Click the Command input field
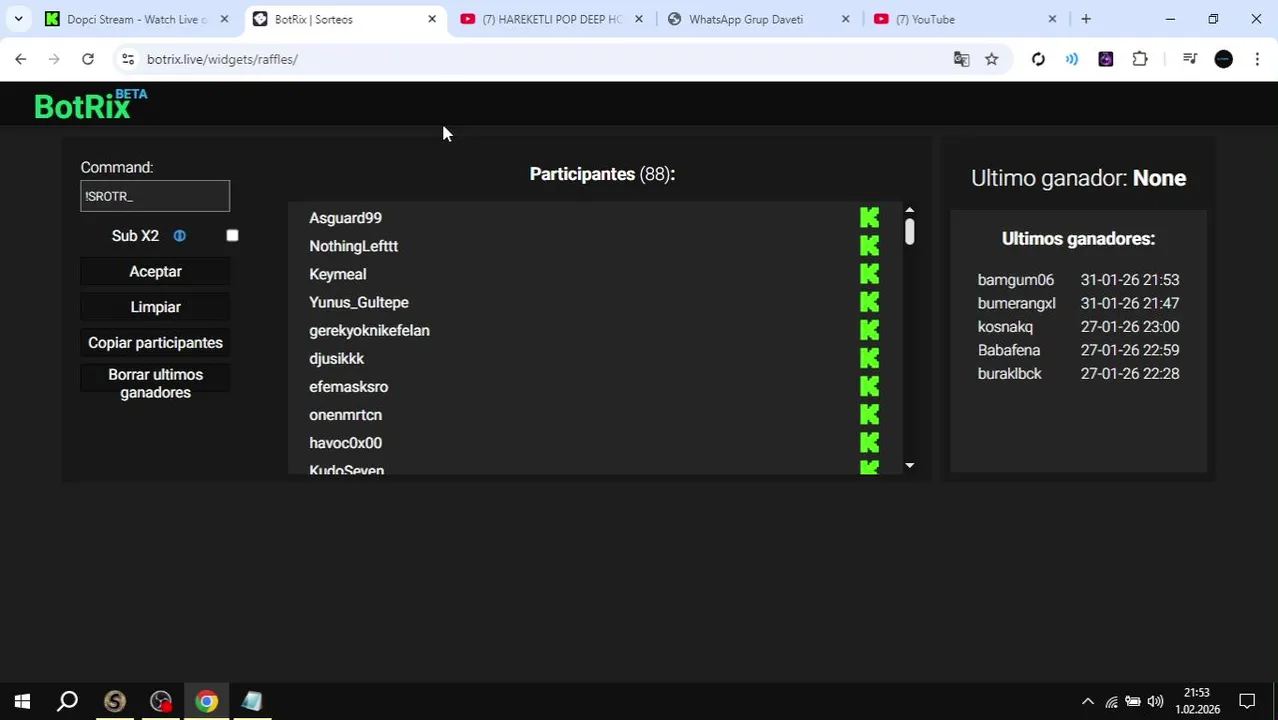The height and width of the screenshot is (720, 1278). 155,196
